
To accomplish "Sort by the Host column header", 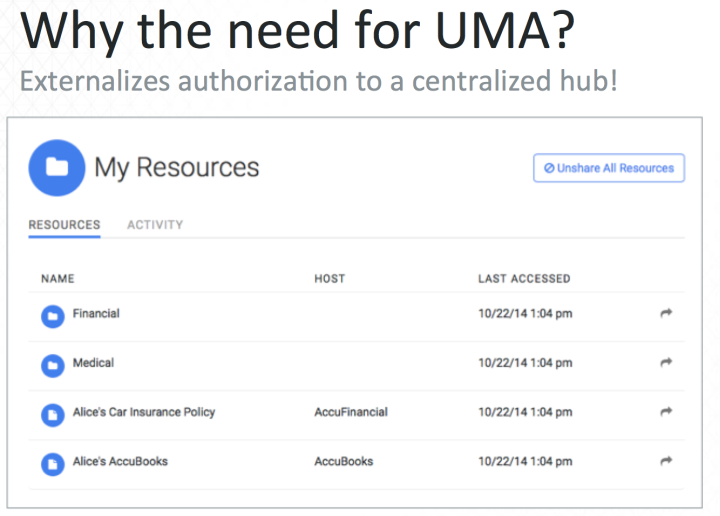I will coord(329,279).
